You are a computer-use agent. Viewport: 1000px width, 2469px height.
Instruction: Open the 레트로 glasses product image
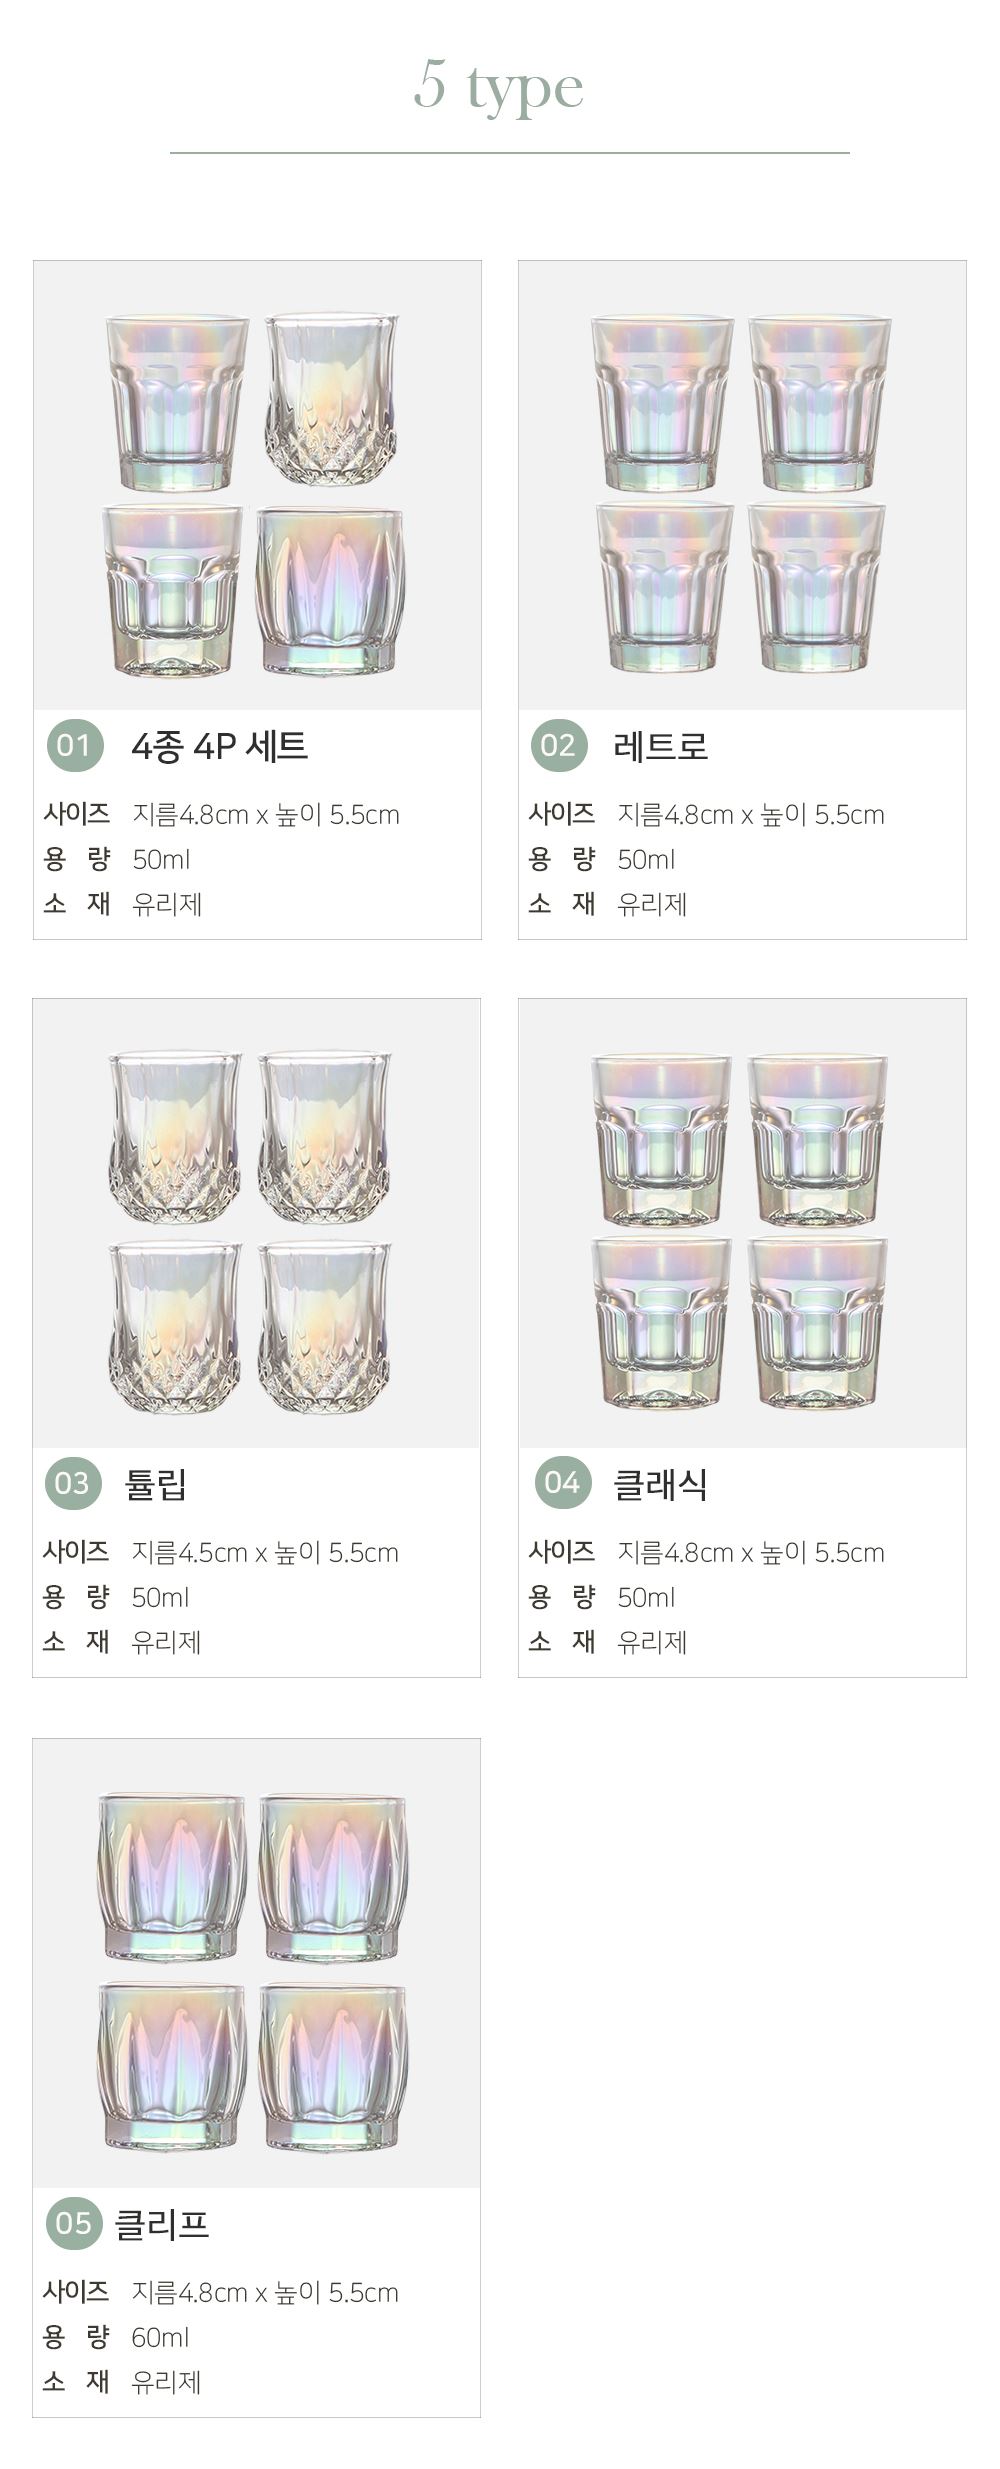[742, 486]
